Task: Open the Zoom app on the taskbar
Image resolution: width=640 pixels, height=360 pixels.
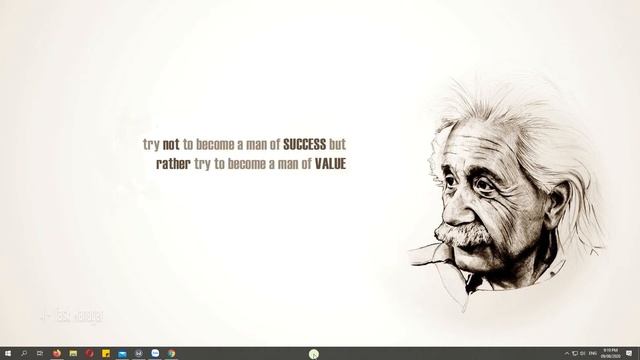Action: [155, 353]
